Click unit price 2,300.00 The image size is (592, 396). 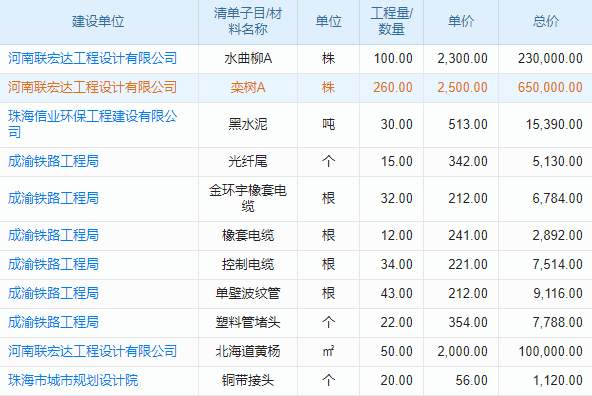pyautogui.click(x=462, y=59)
